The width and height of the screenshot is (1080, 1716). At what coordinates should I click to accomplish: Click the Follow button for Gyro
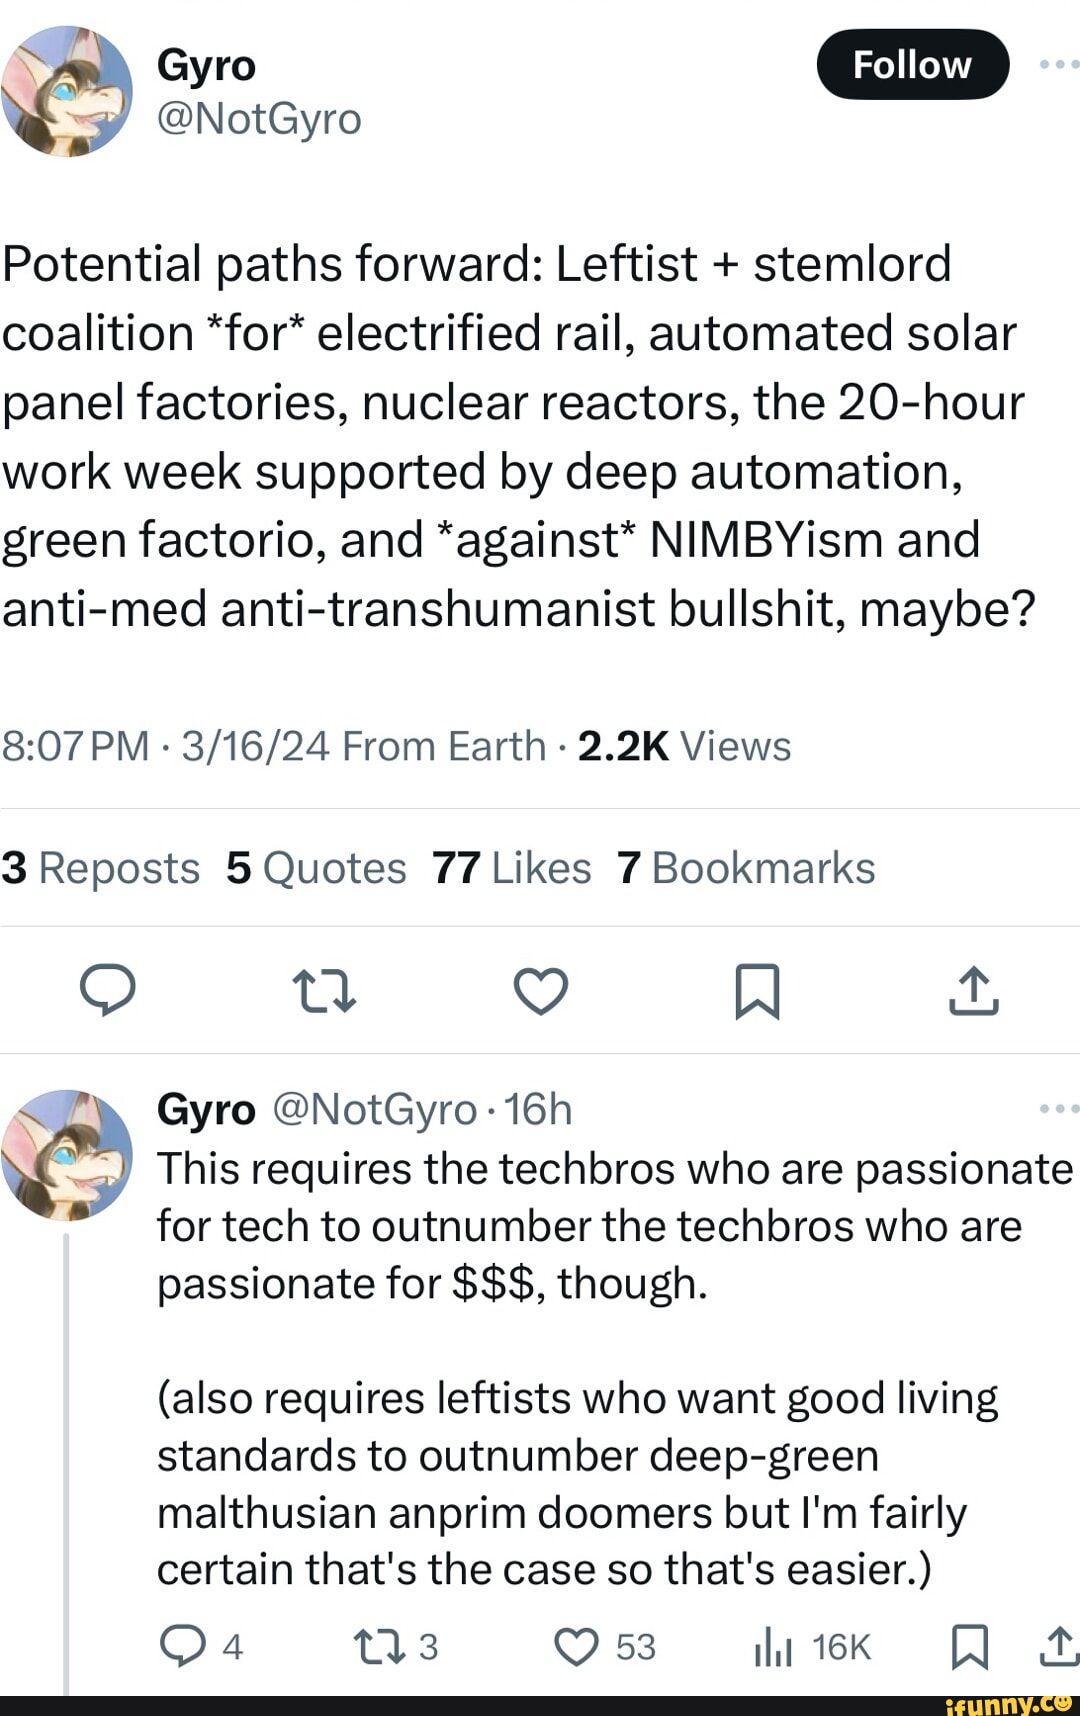(x=912, y=65)
